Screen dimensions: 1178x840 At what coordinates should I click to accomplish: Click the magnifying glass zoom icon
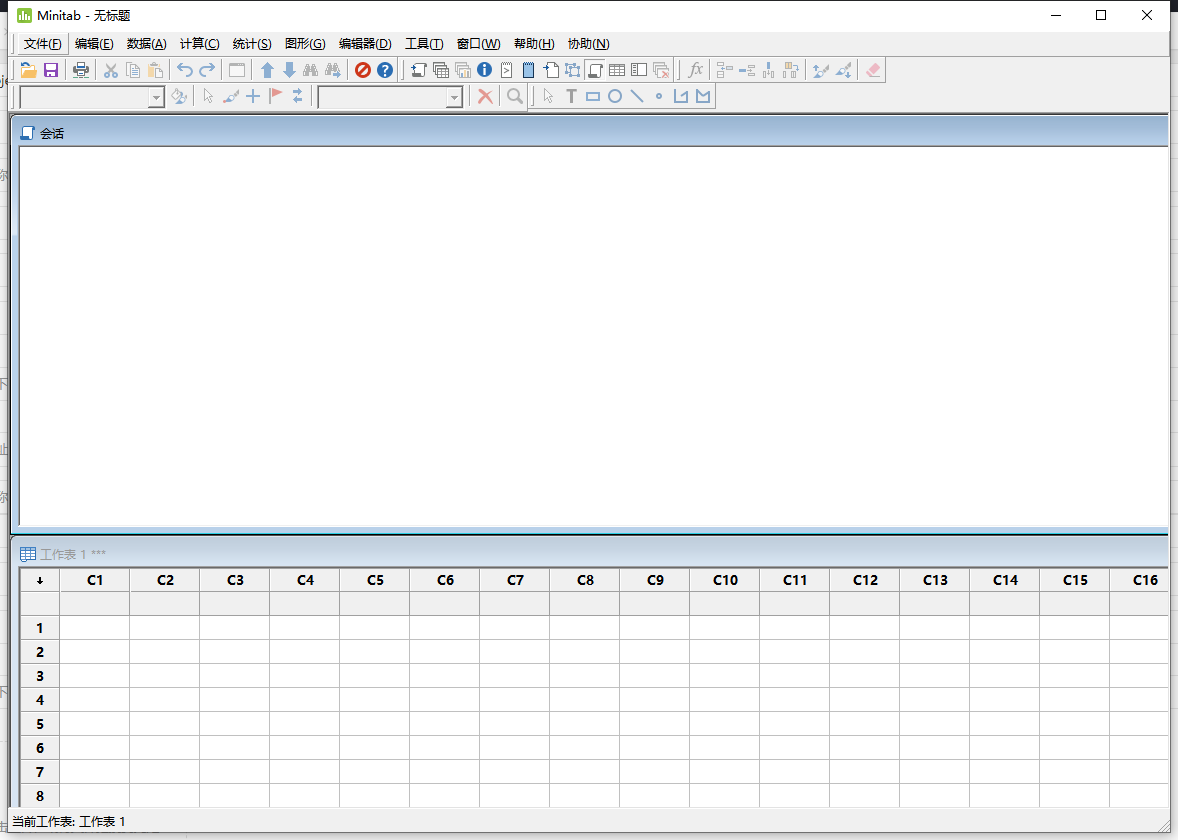point(515,96)
